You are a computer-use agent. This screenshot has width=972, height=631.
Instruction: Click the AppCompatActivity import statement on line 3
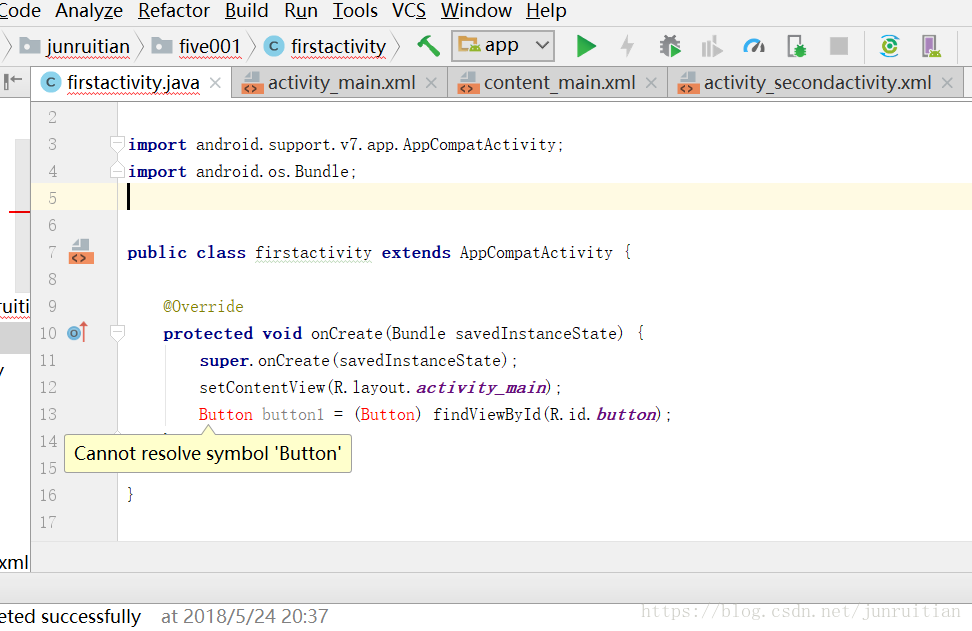(345, 144)
